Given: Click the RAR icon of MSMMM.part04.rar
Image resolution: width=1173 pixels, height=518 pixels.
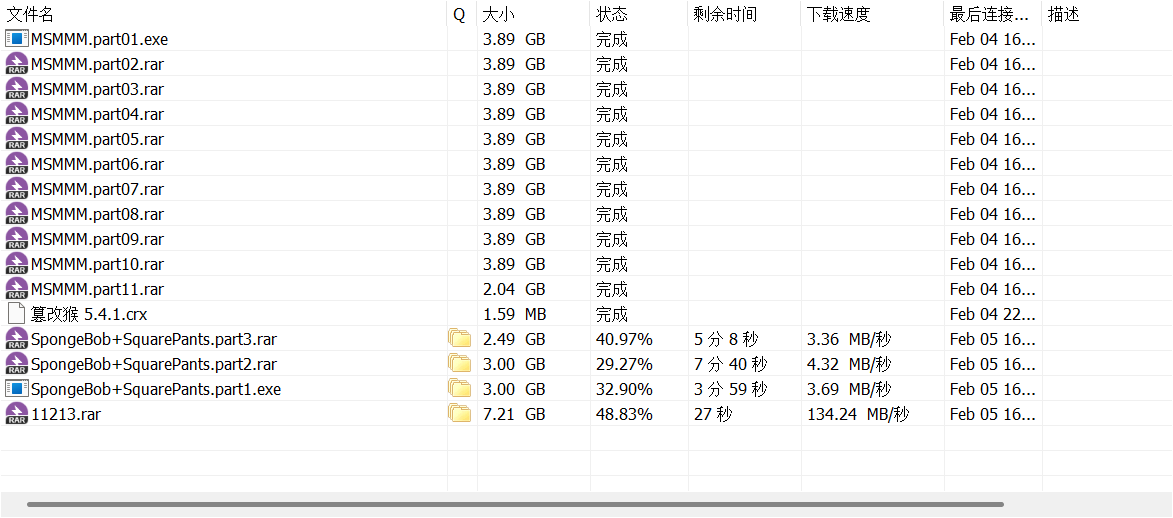Looking at the screenshot, I should click(16, 114).
